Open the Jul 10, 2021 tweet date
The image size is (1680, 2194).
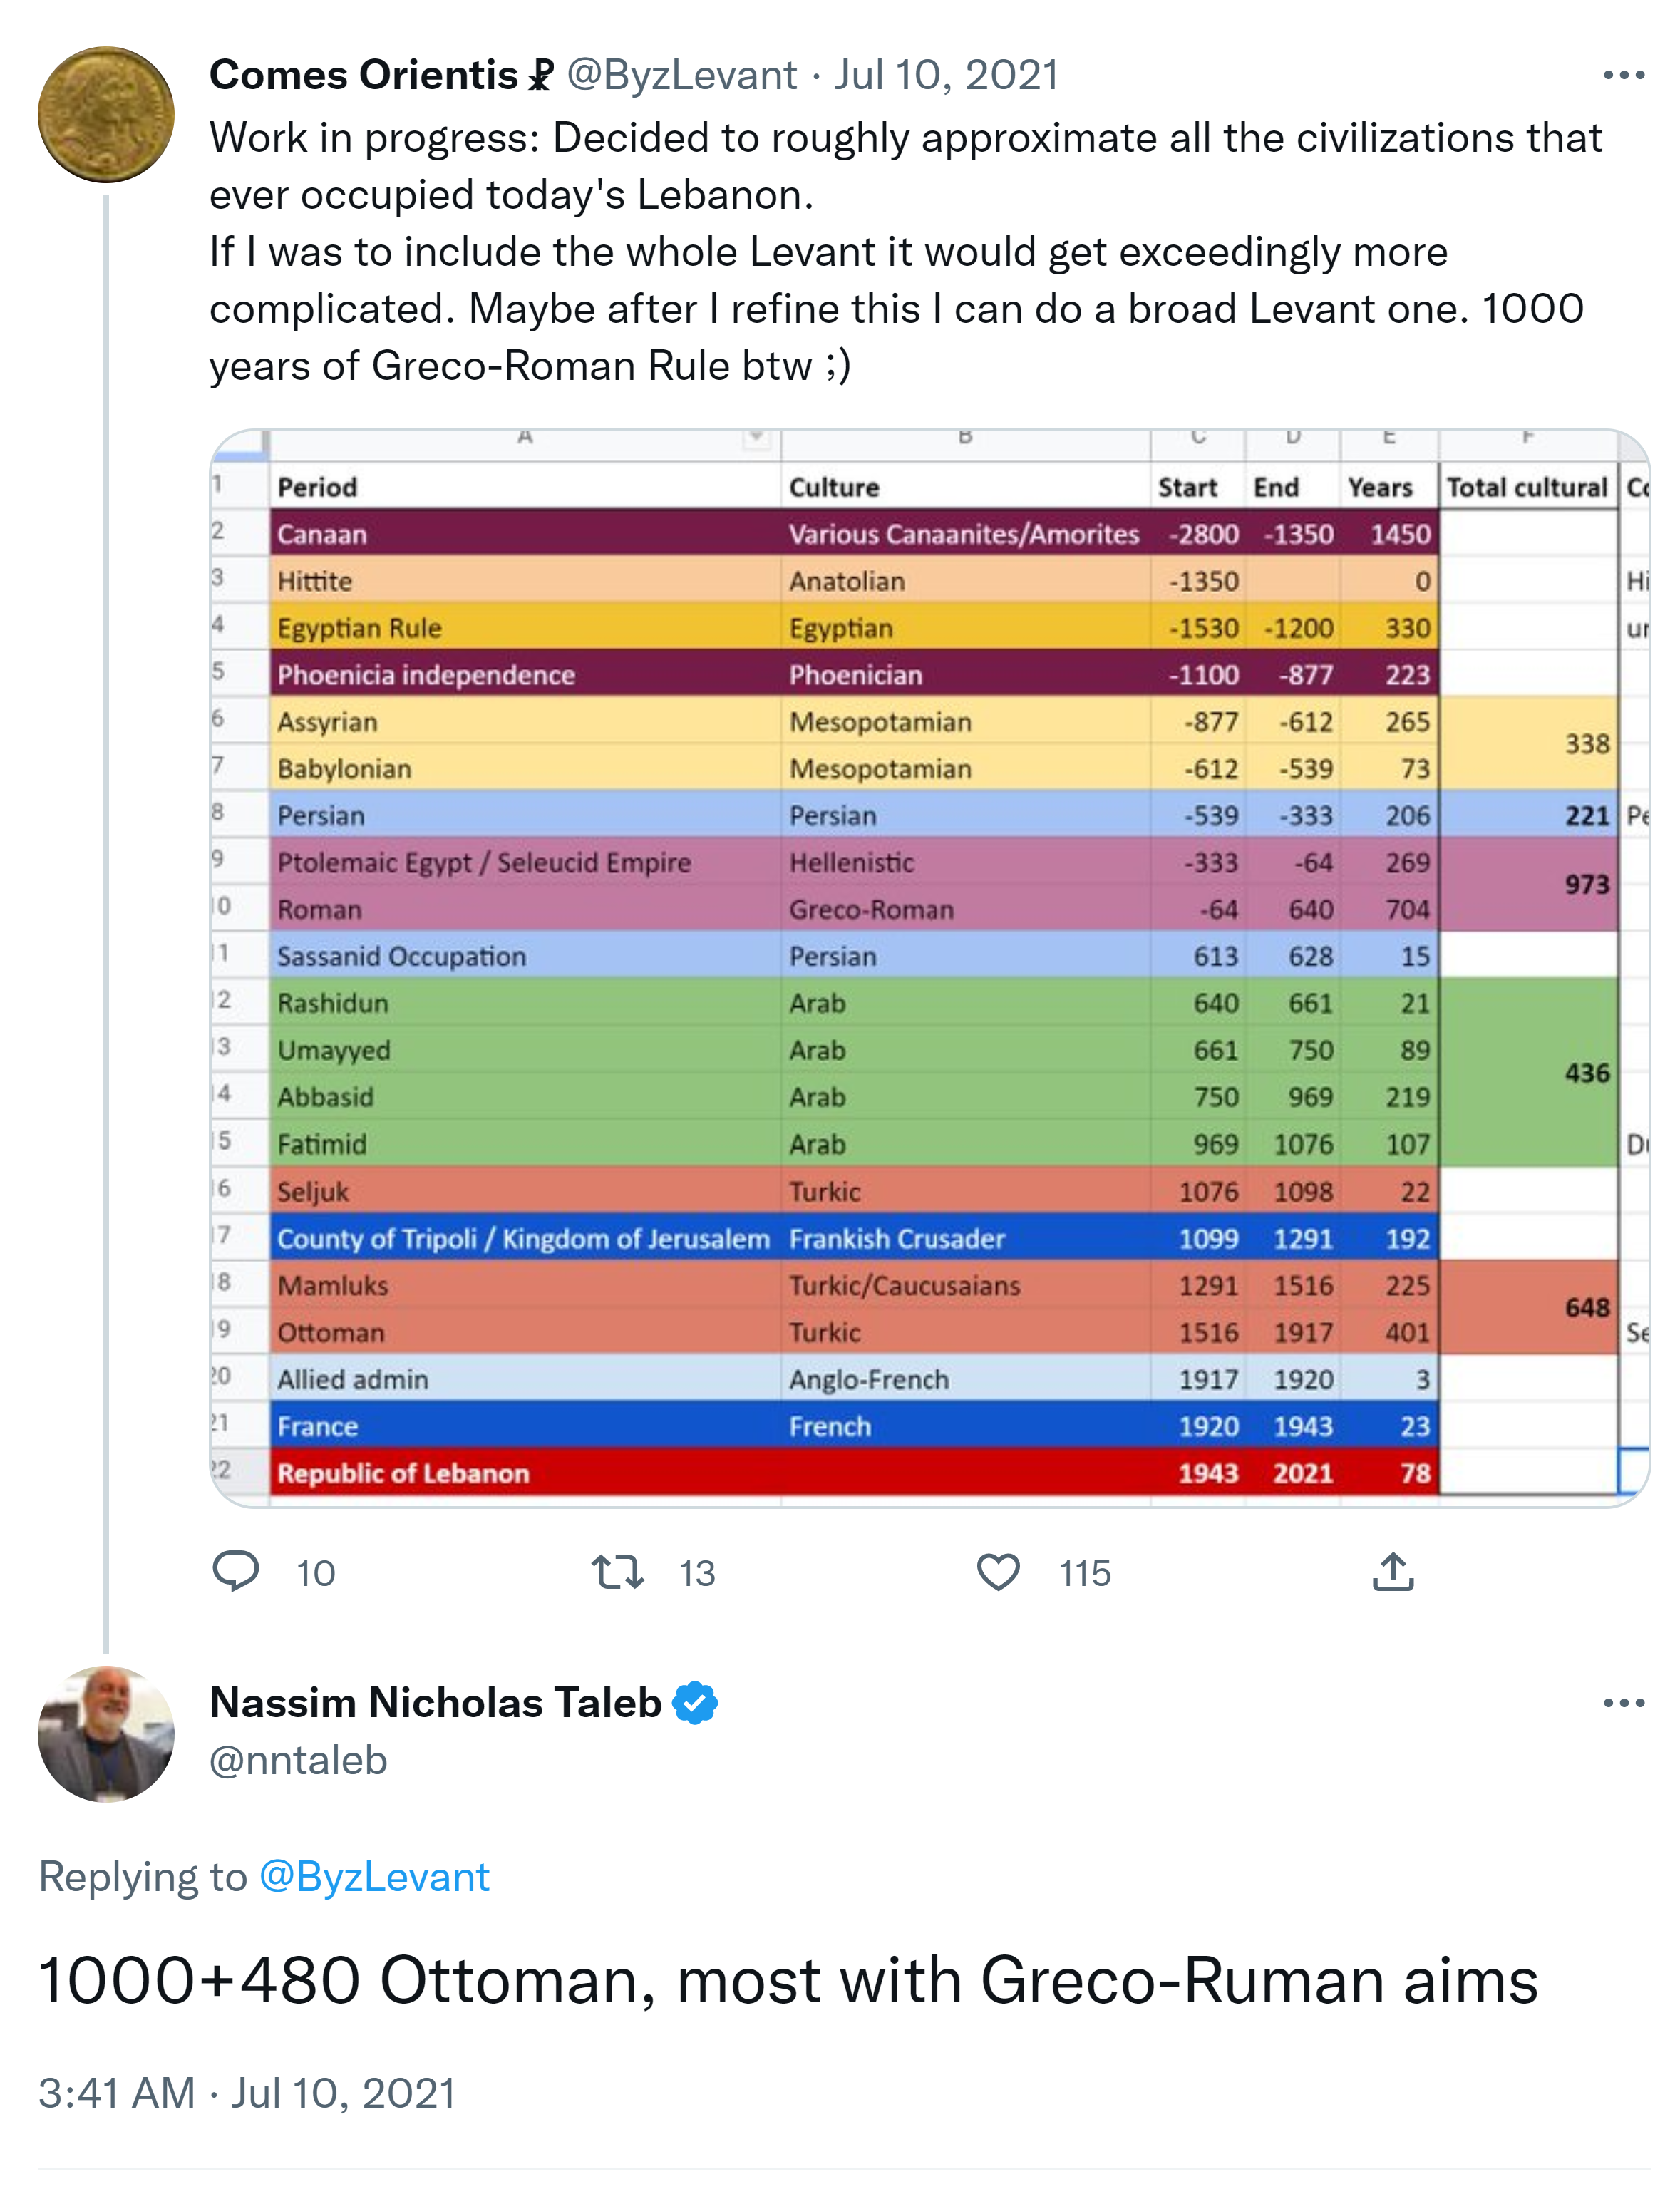[946, 76]
